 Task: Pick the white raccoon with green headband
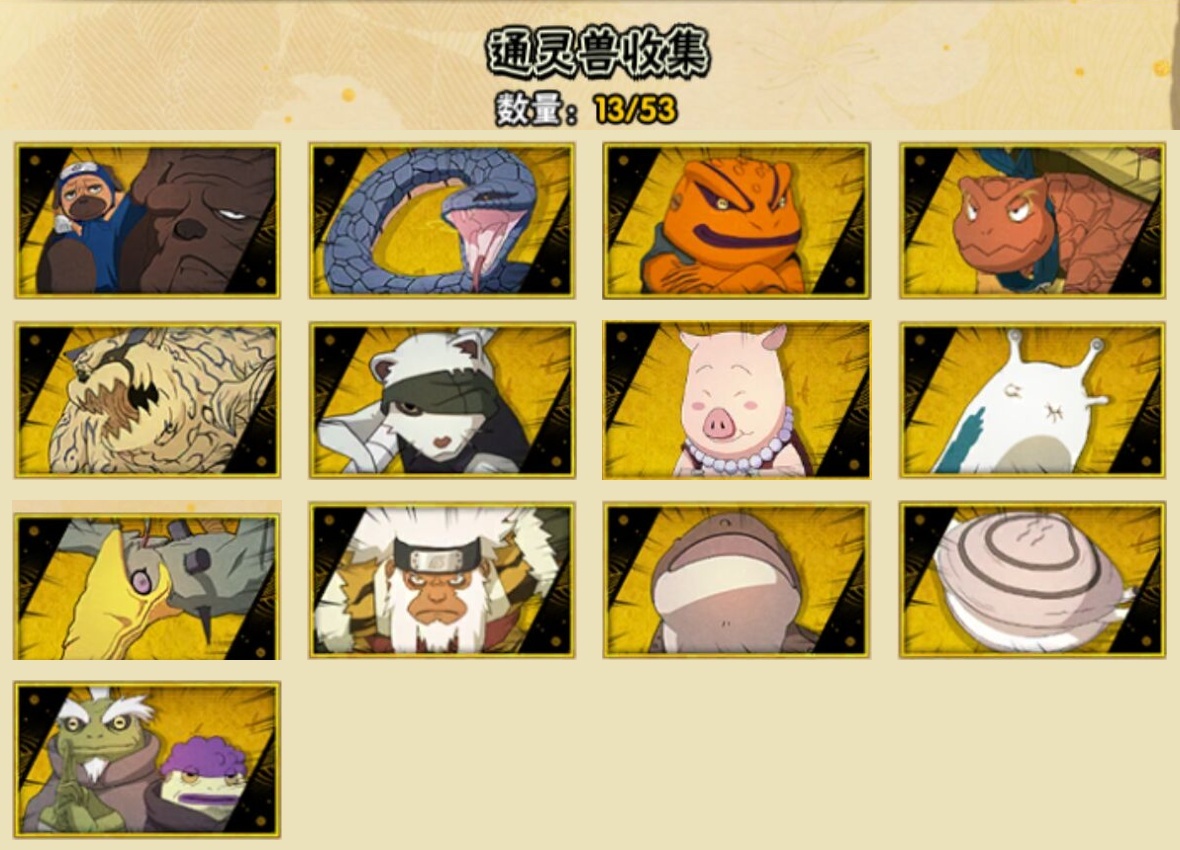(442, 401)
